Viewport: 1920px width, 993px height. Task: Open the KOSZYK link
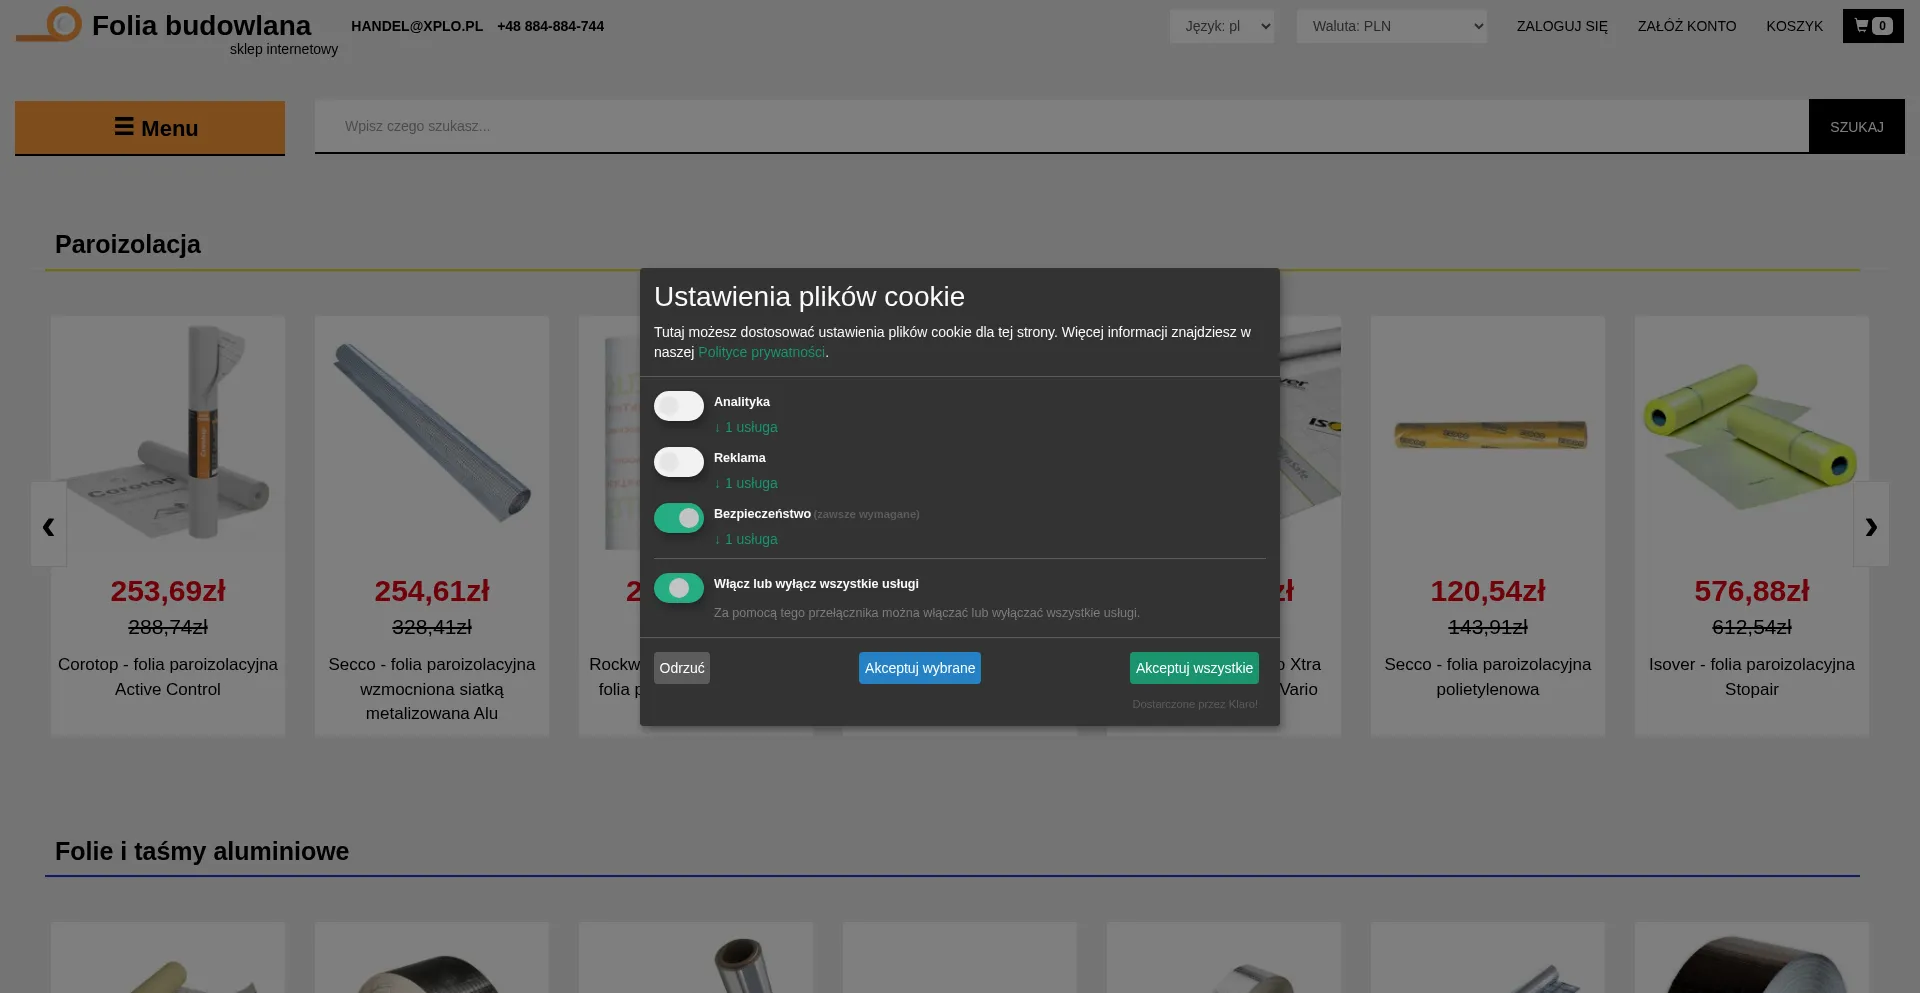(1795, 26)
